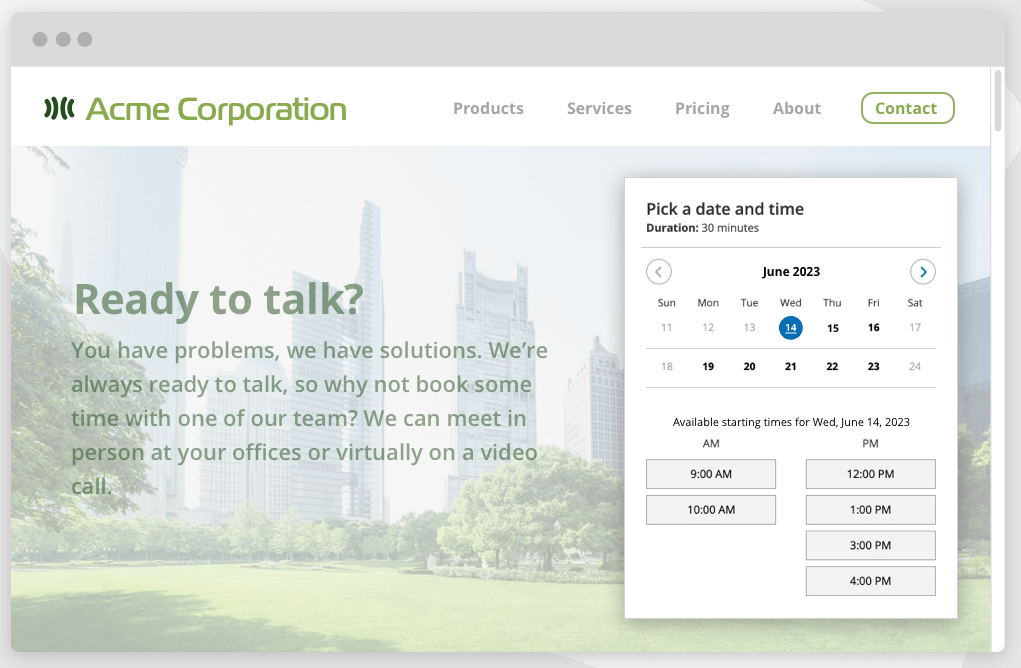This screenshot has width=1021, height=668.
Task: Click the page's vertical scrollbar thumb
Action: pyautogui.click(x=998, y=101)
